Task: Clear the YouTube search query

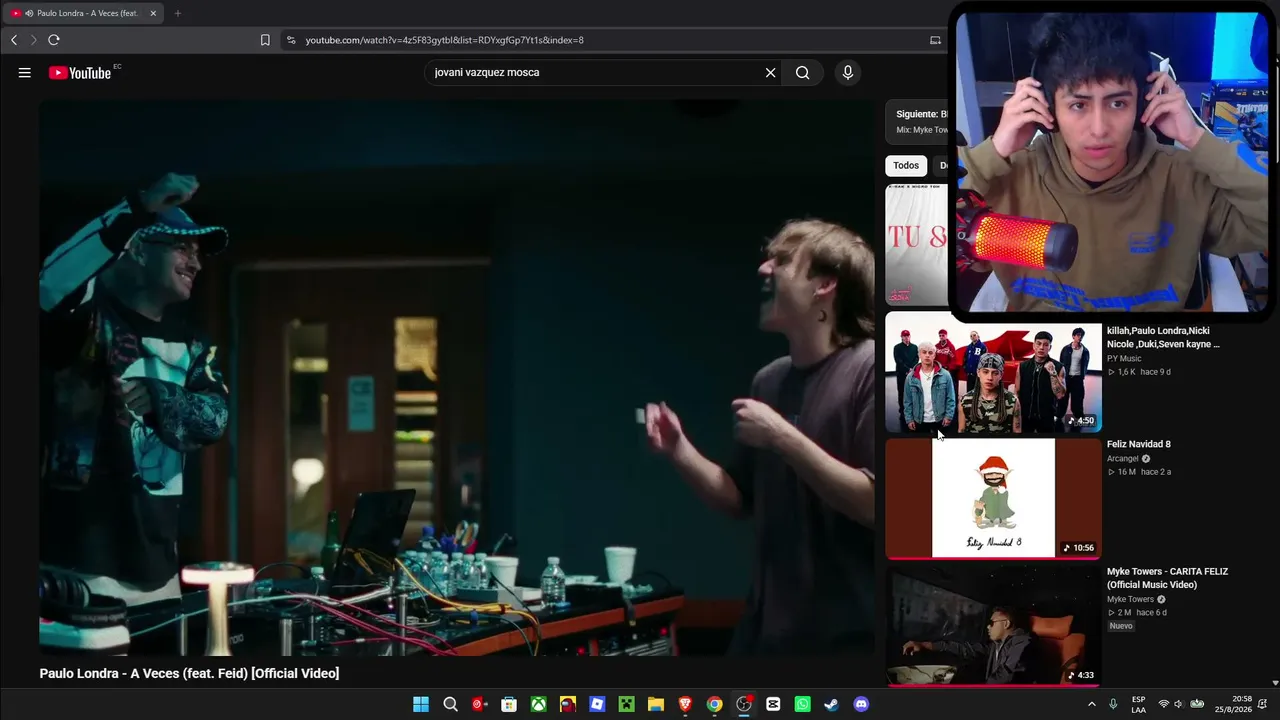Action: click(x=770, y=72)
